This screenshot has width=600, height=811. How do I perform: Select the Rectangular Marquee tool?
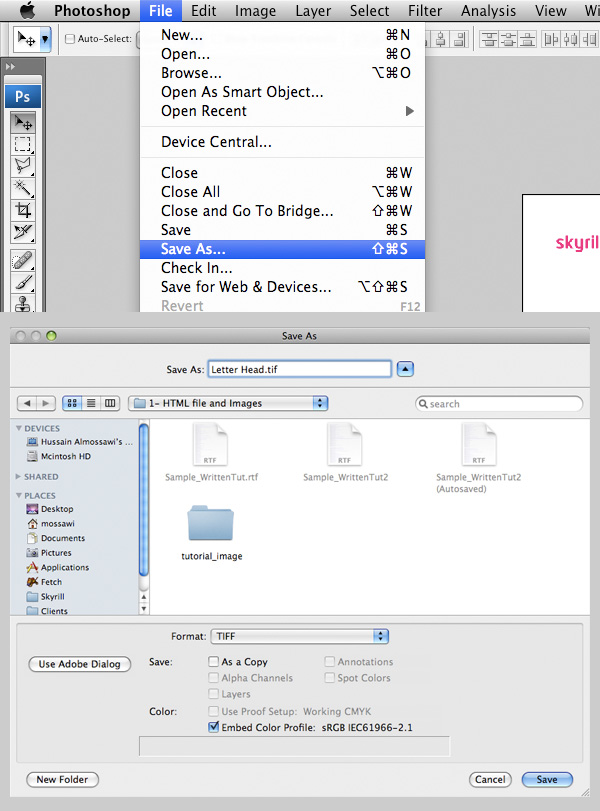[23, 145]
